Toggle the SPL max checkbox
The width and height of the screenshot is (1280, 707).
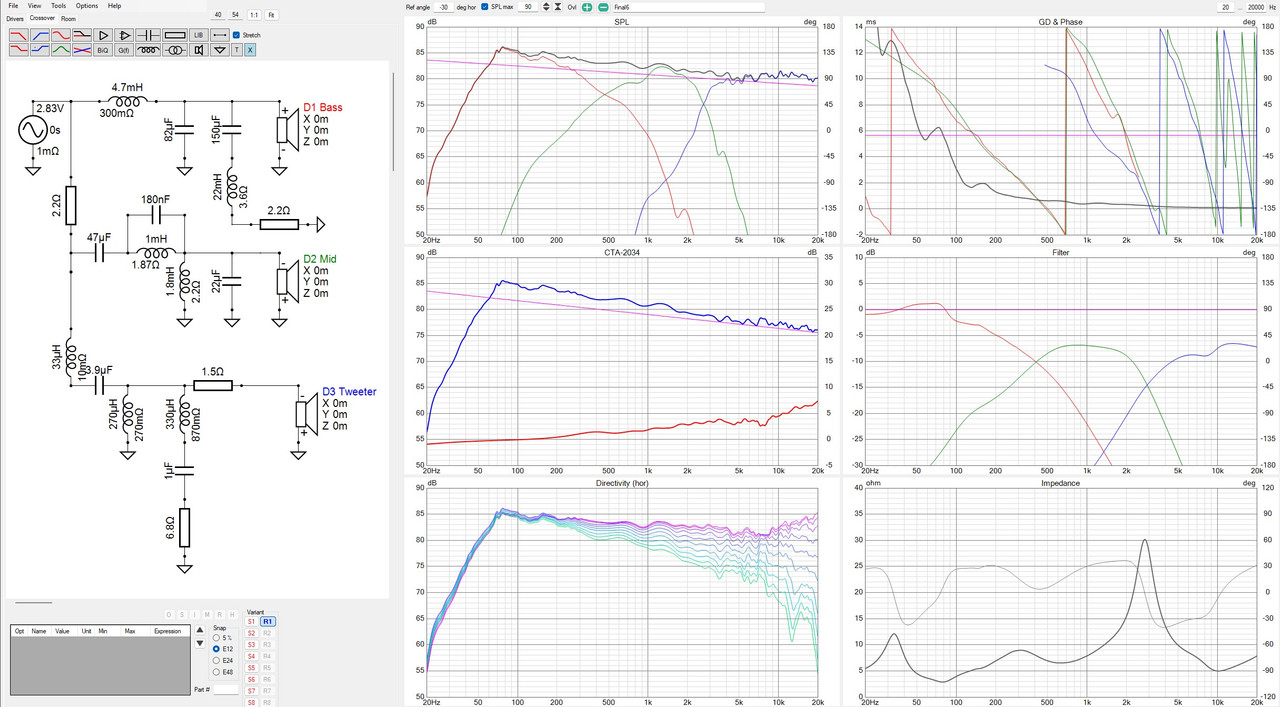[484, 7]
